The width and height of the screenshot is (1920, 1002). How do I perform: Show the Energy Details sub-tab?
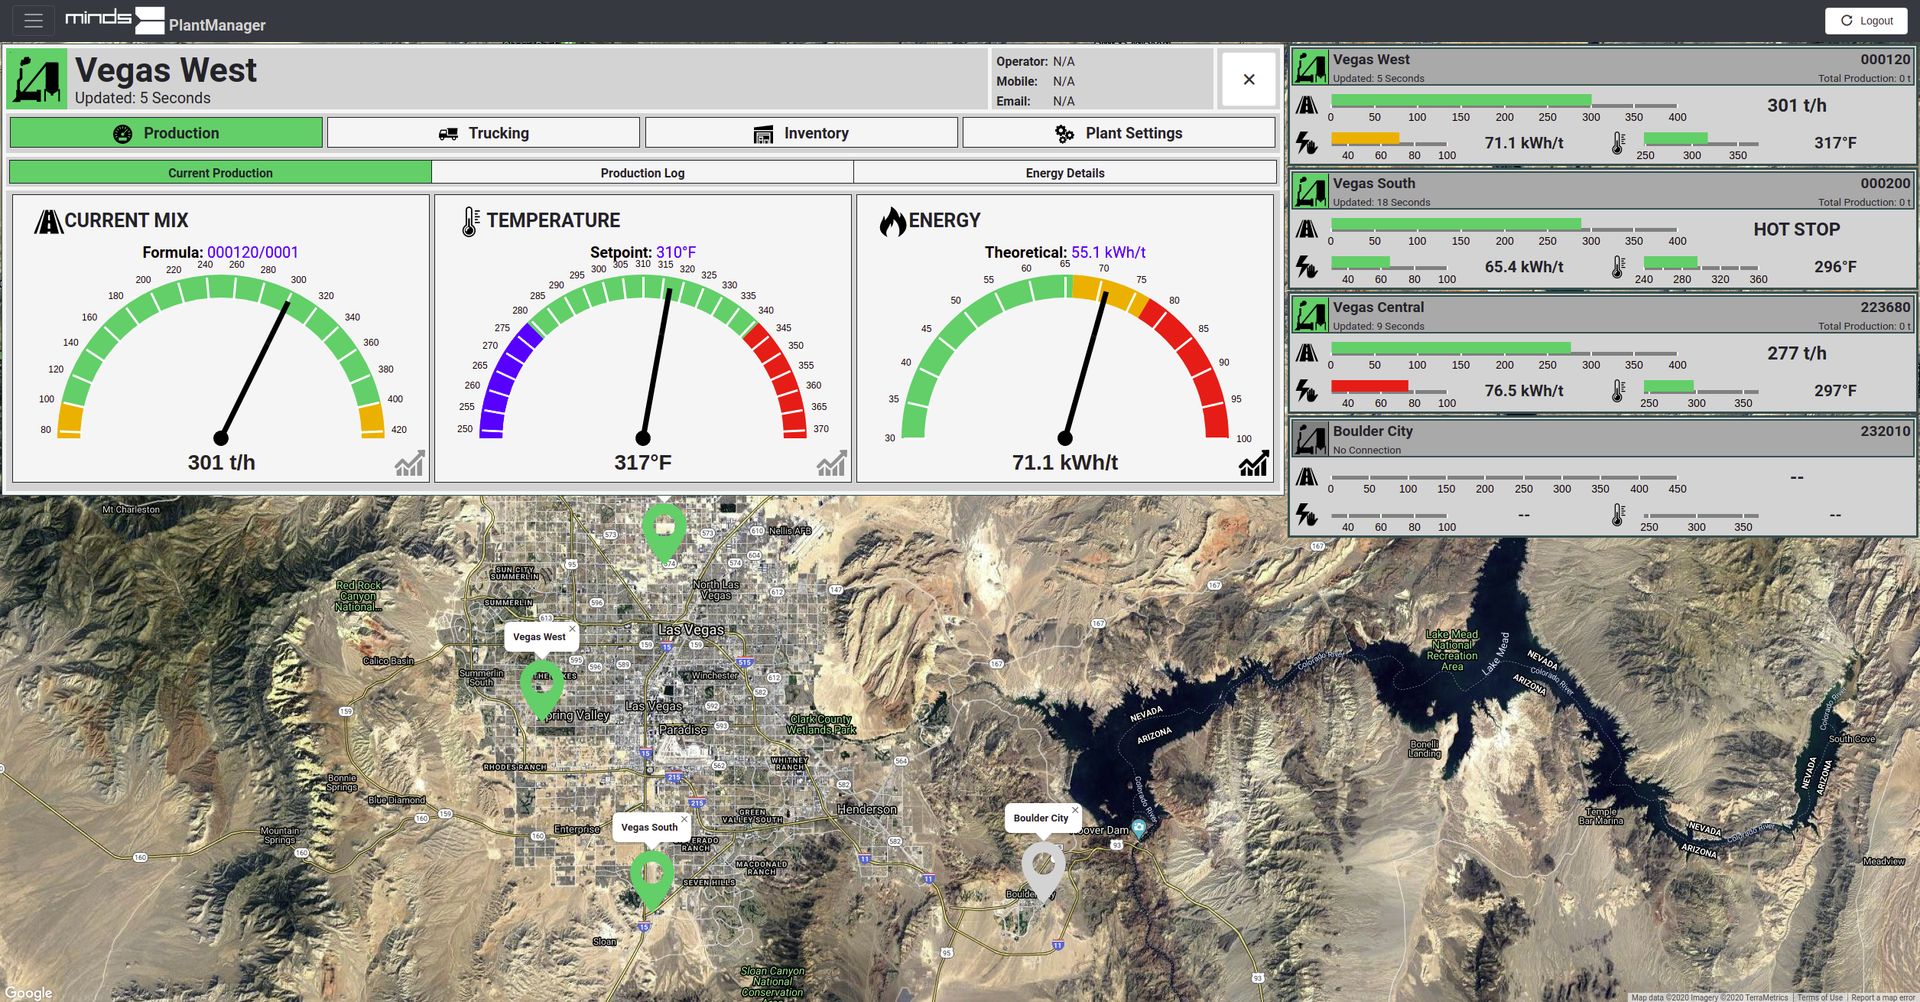tap(1065, 173)
